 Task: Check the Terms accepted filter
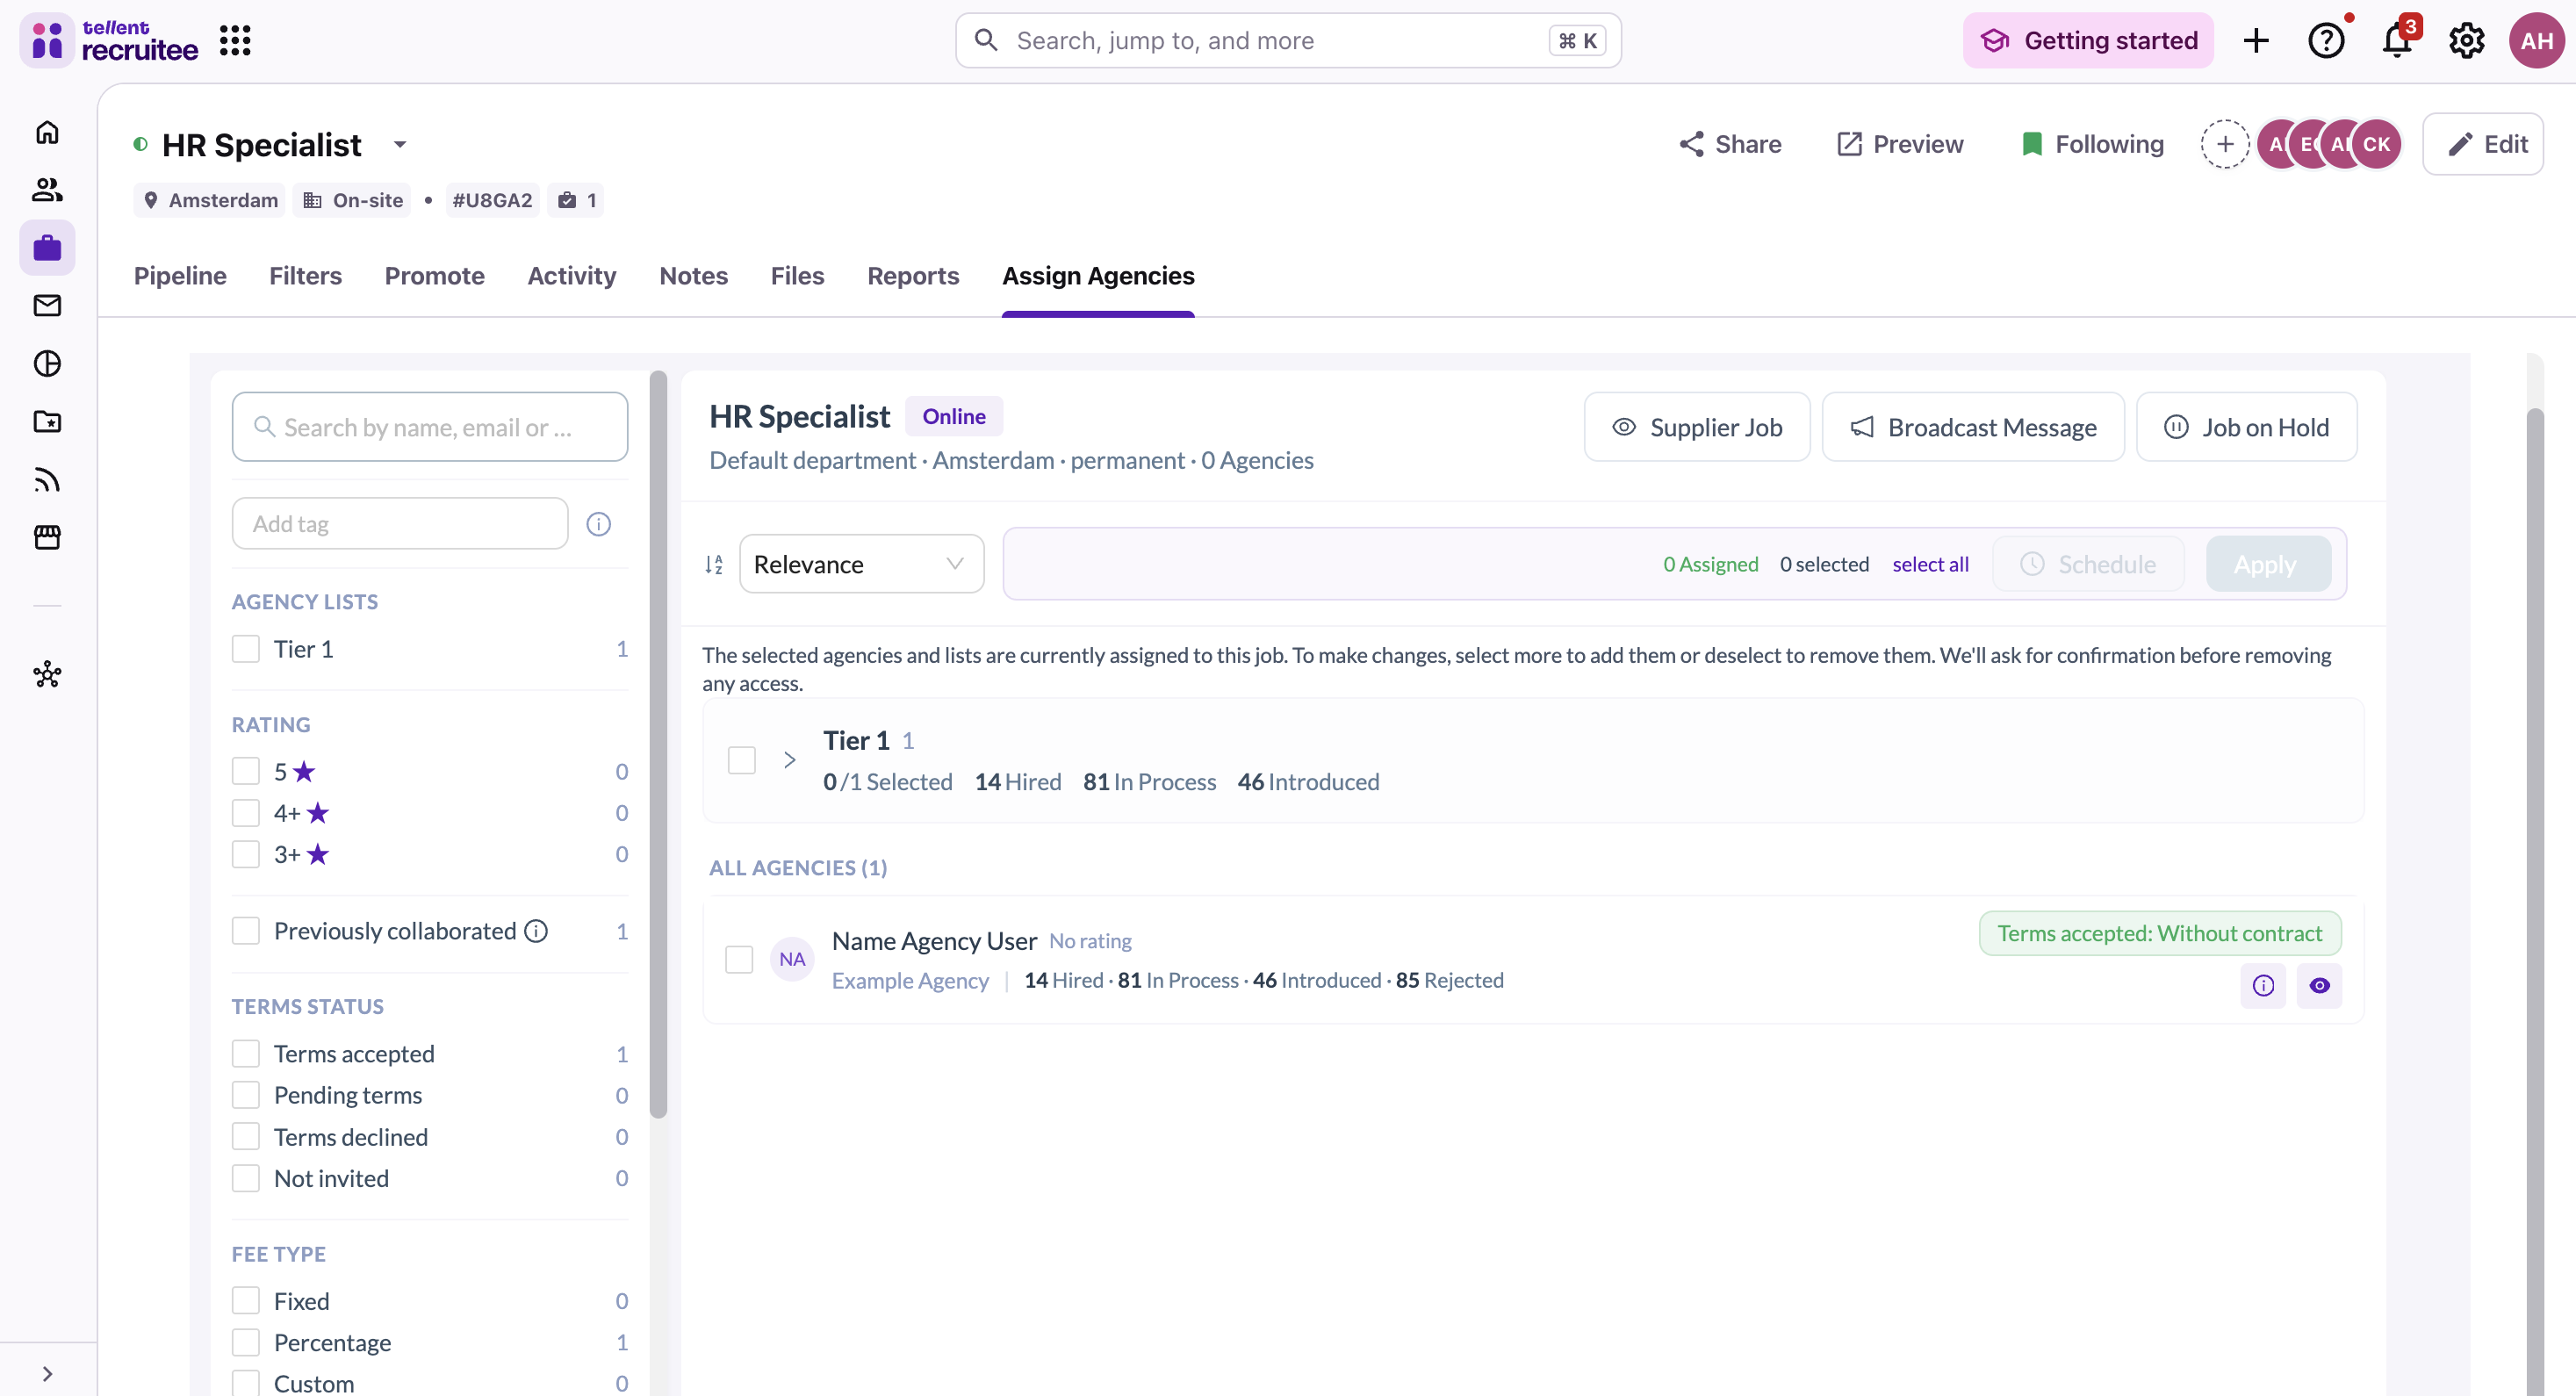click(246, 1054)
